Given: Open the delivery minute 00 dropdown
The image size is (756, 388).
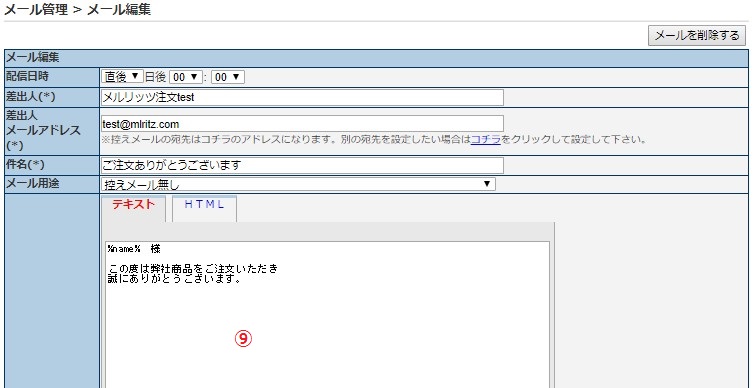Looking at the screenshot, I should 228,77.
